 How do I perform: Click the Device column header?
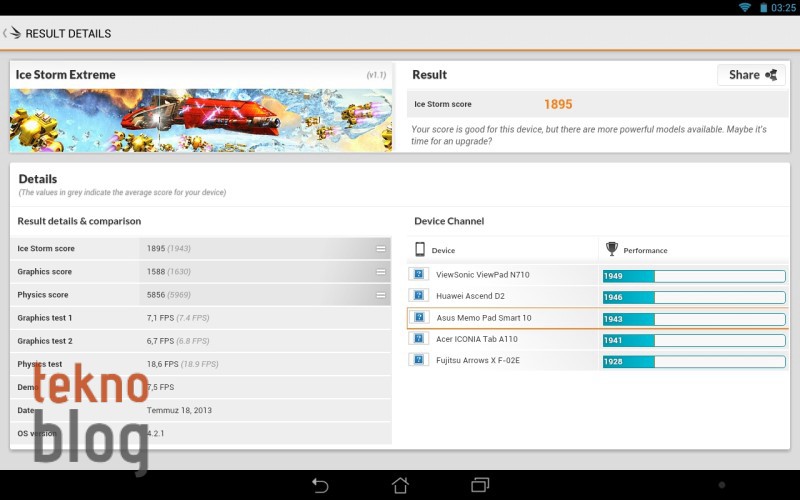(442, 250)
